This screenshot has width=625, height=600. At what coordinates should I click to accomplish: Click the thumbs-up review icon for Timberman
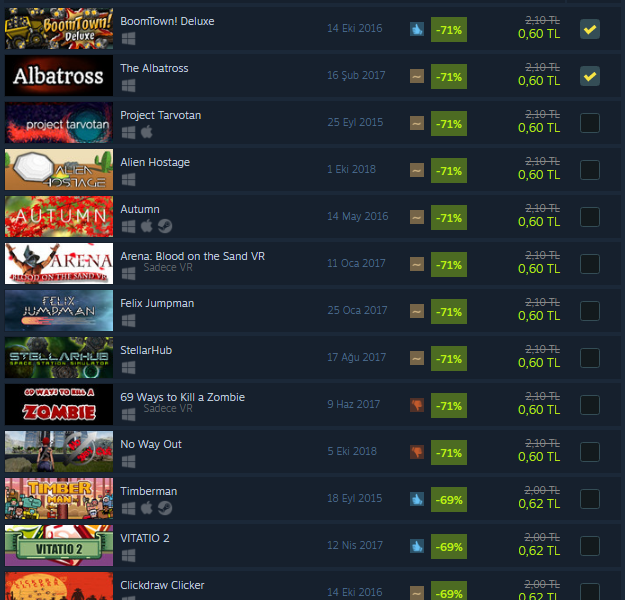(x=417, y=499)
